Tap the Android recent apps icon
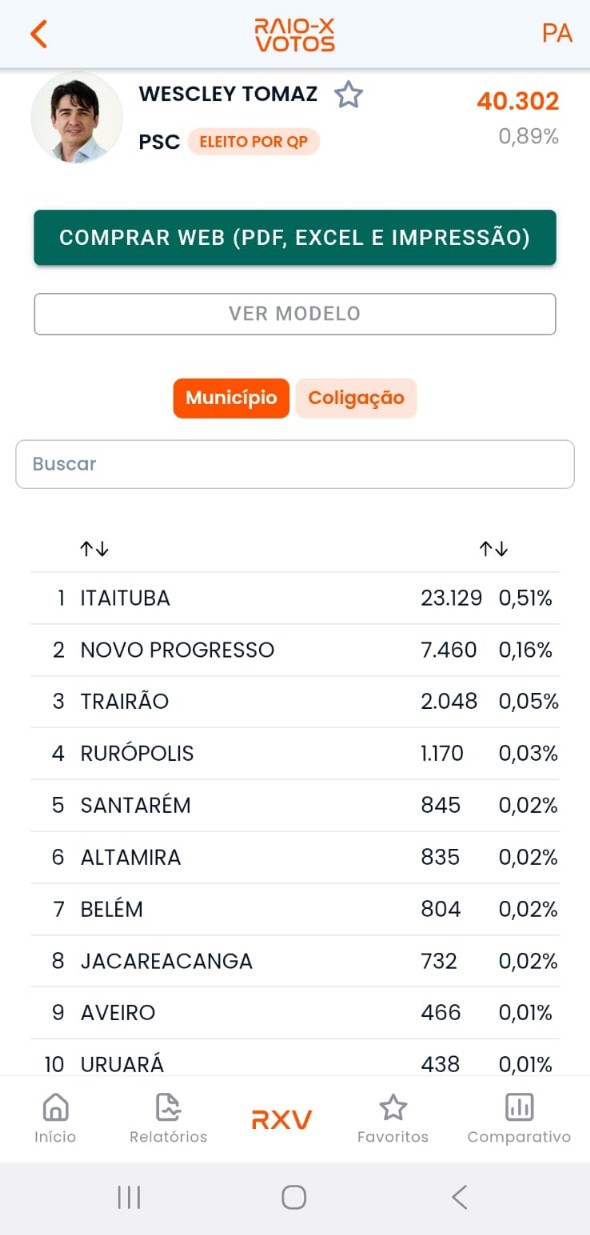This screenshot has height=1235, width=590. pyautogui.click(x=129, y=1197)
